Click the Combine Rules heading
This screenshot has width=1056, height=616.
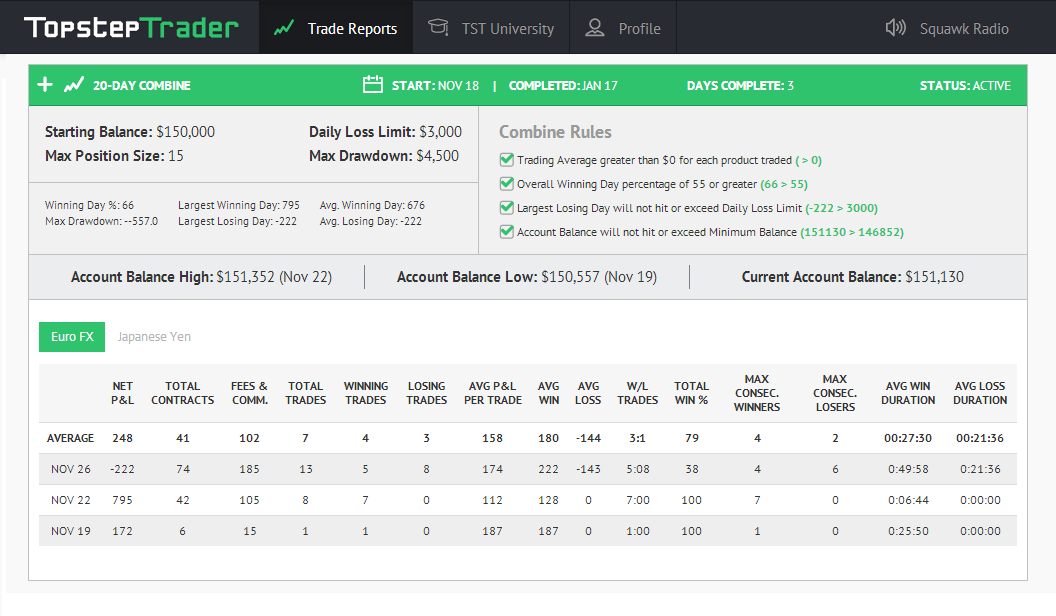click(x=555, y=132)
